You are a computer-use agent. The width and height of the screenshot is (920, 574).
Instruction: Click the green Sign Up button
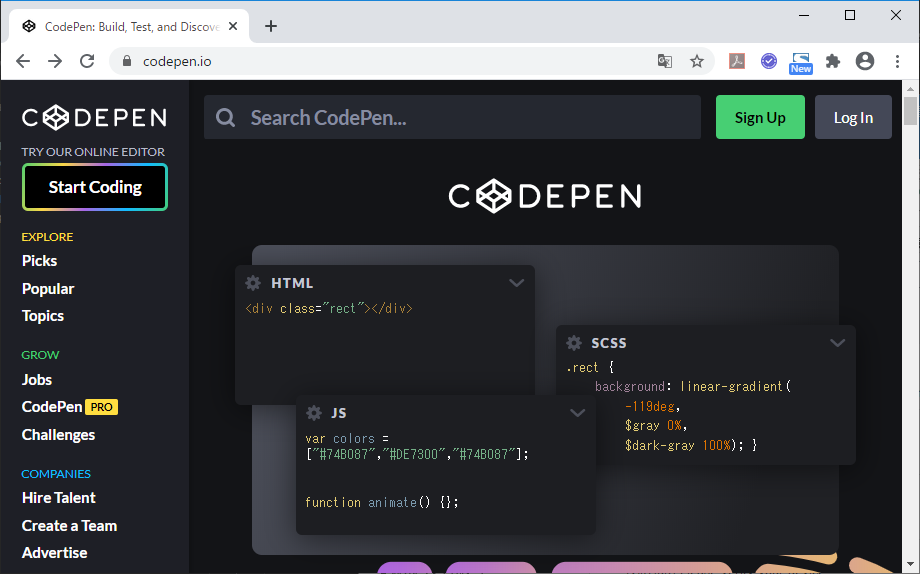point(760,117)
